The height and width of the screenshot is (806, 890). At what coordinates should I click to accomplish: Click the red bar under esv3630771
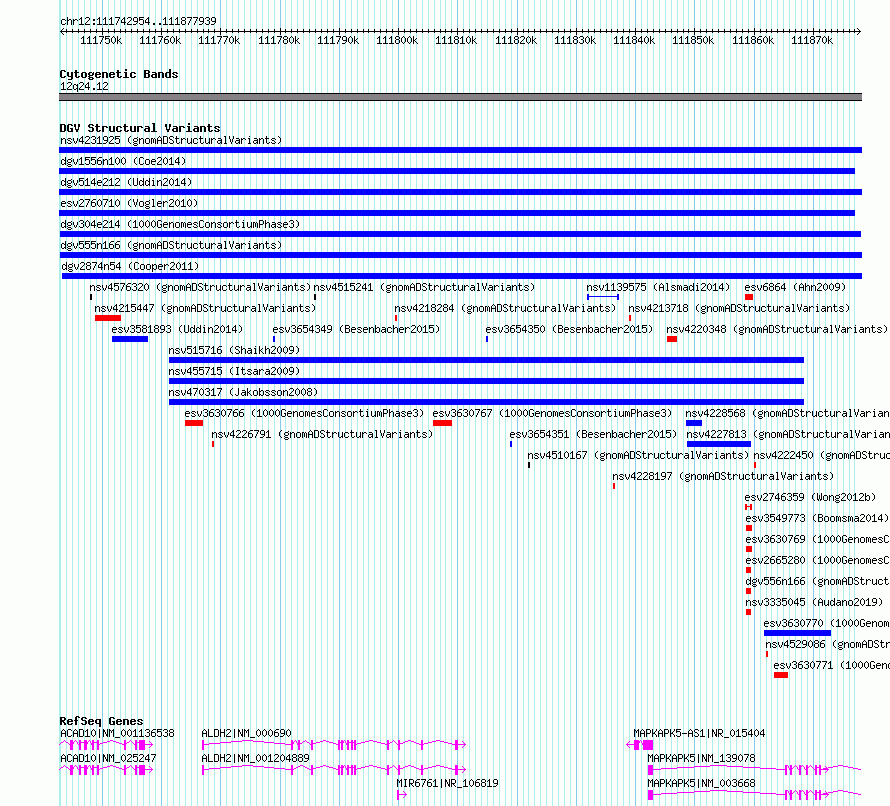click(x=781, y=675)
